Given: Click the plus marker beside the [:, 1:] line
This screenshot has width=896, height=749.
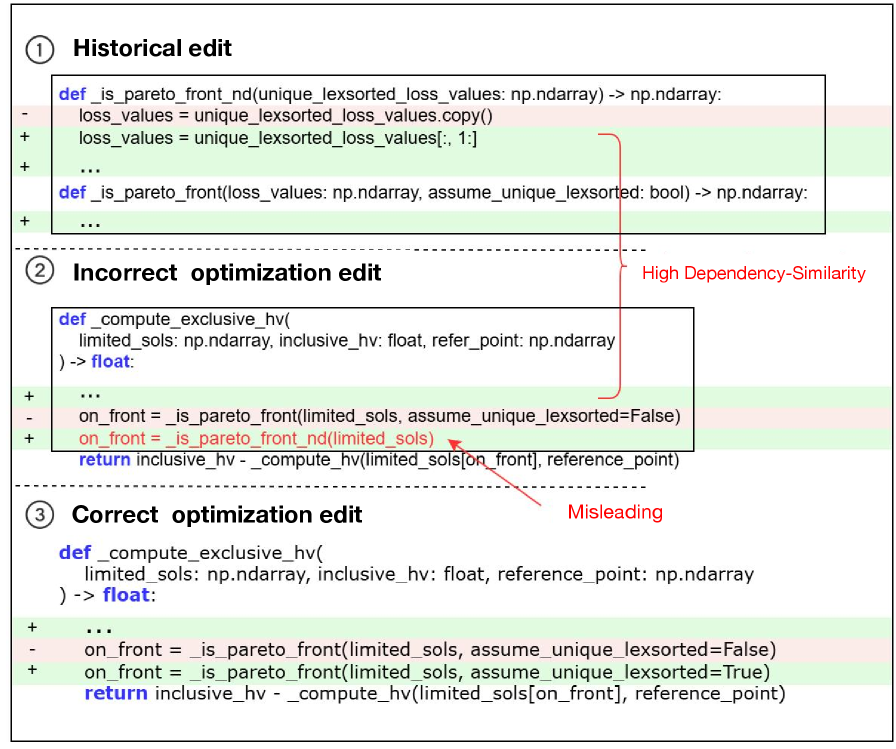Looking at the screenshot, I should [x=25, y=139].
